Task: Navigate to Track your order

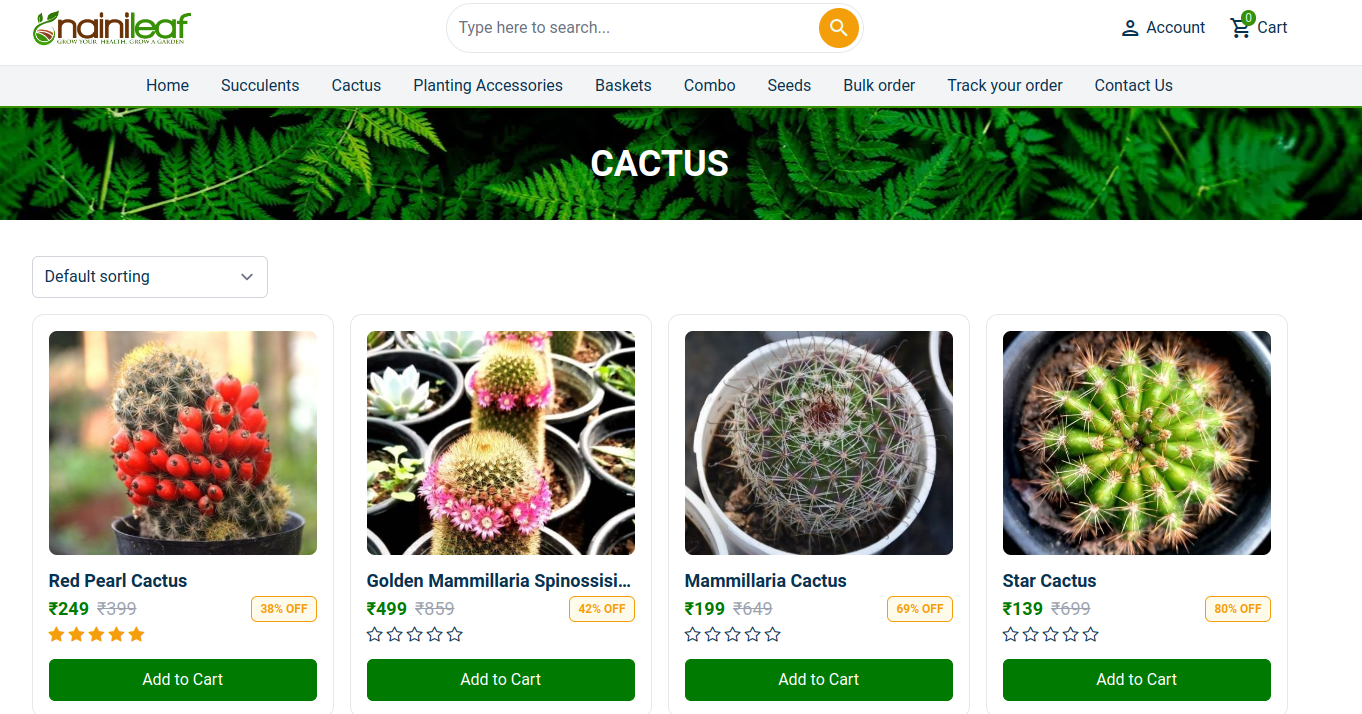Action: click(x=1004, y=85)
